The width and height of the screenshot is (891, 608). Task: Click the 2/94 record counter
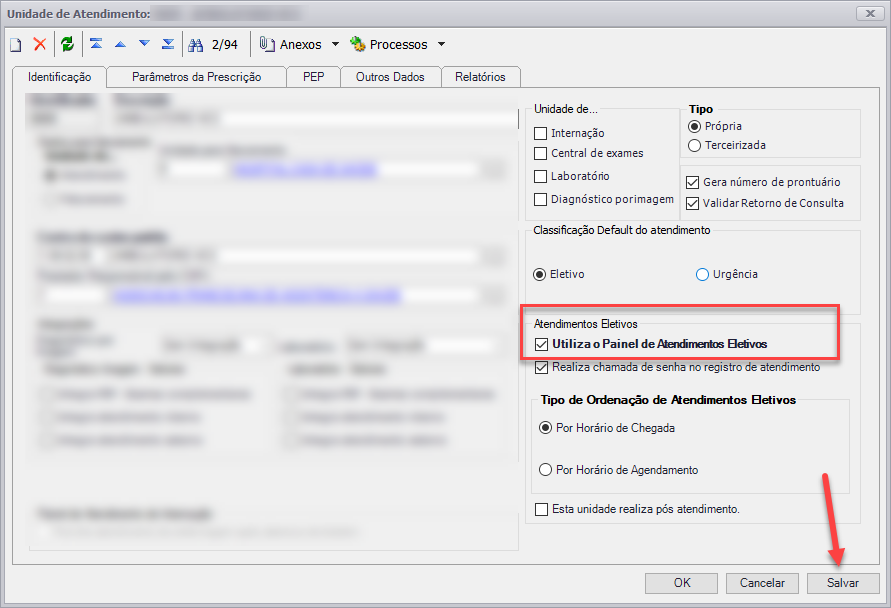224,44
